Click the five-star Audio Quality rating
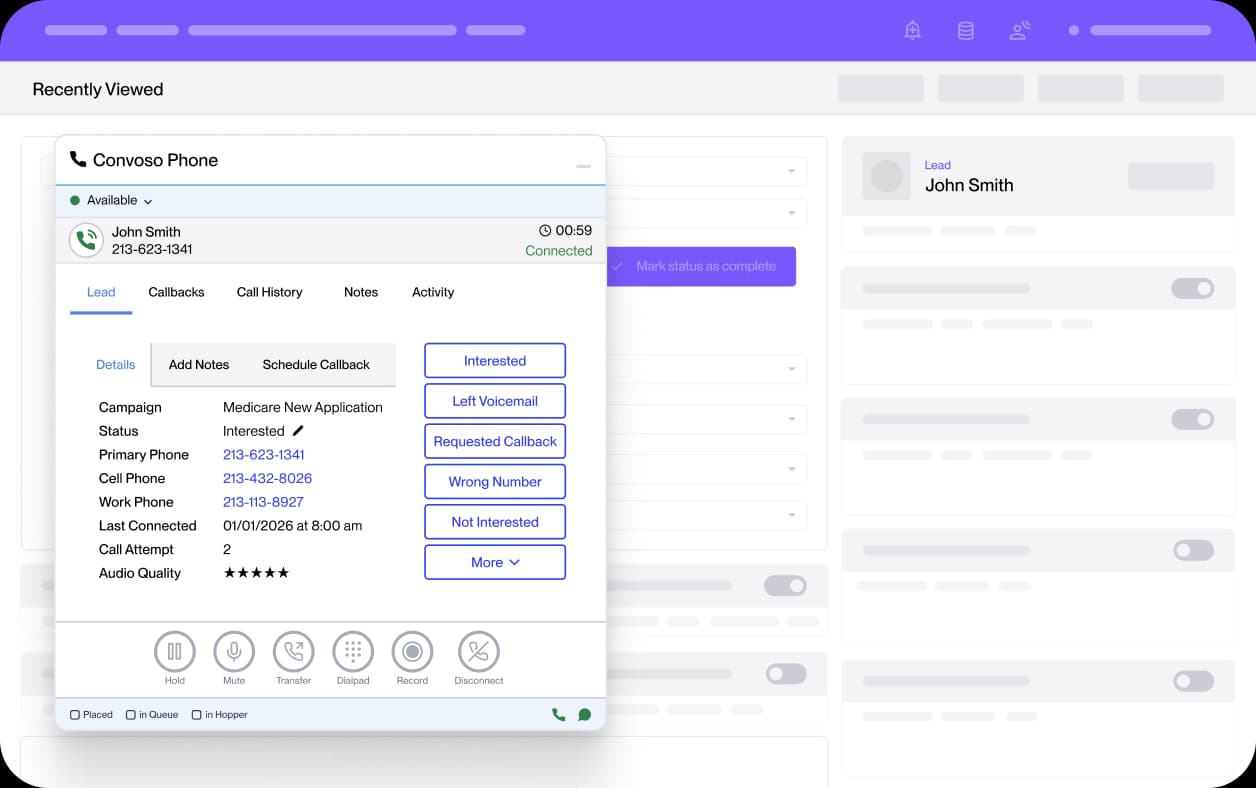 256,573
